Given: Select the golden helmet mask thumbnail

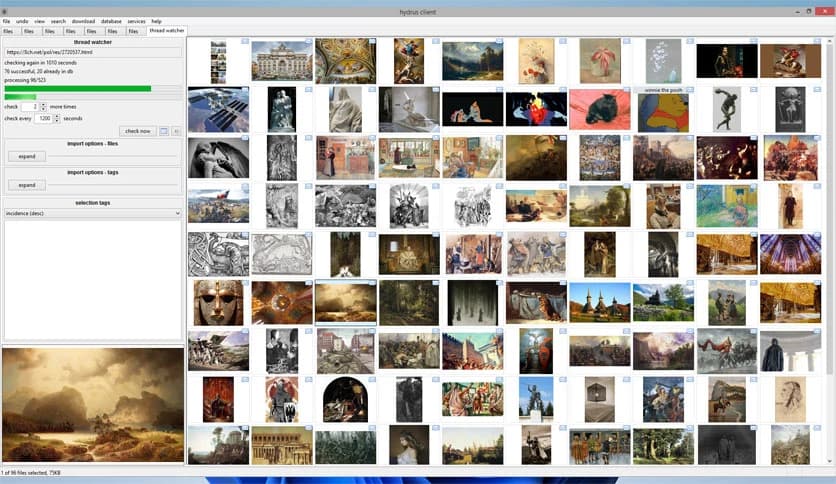Looking at the screenshot, I should [x=218, y=303].
